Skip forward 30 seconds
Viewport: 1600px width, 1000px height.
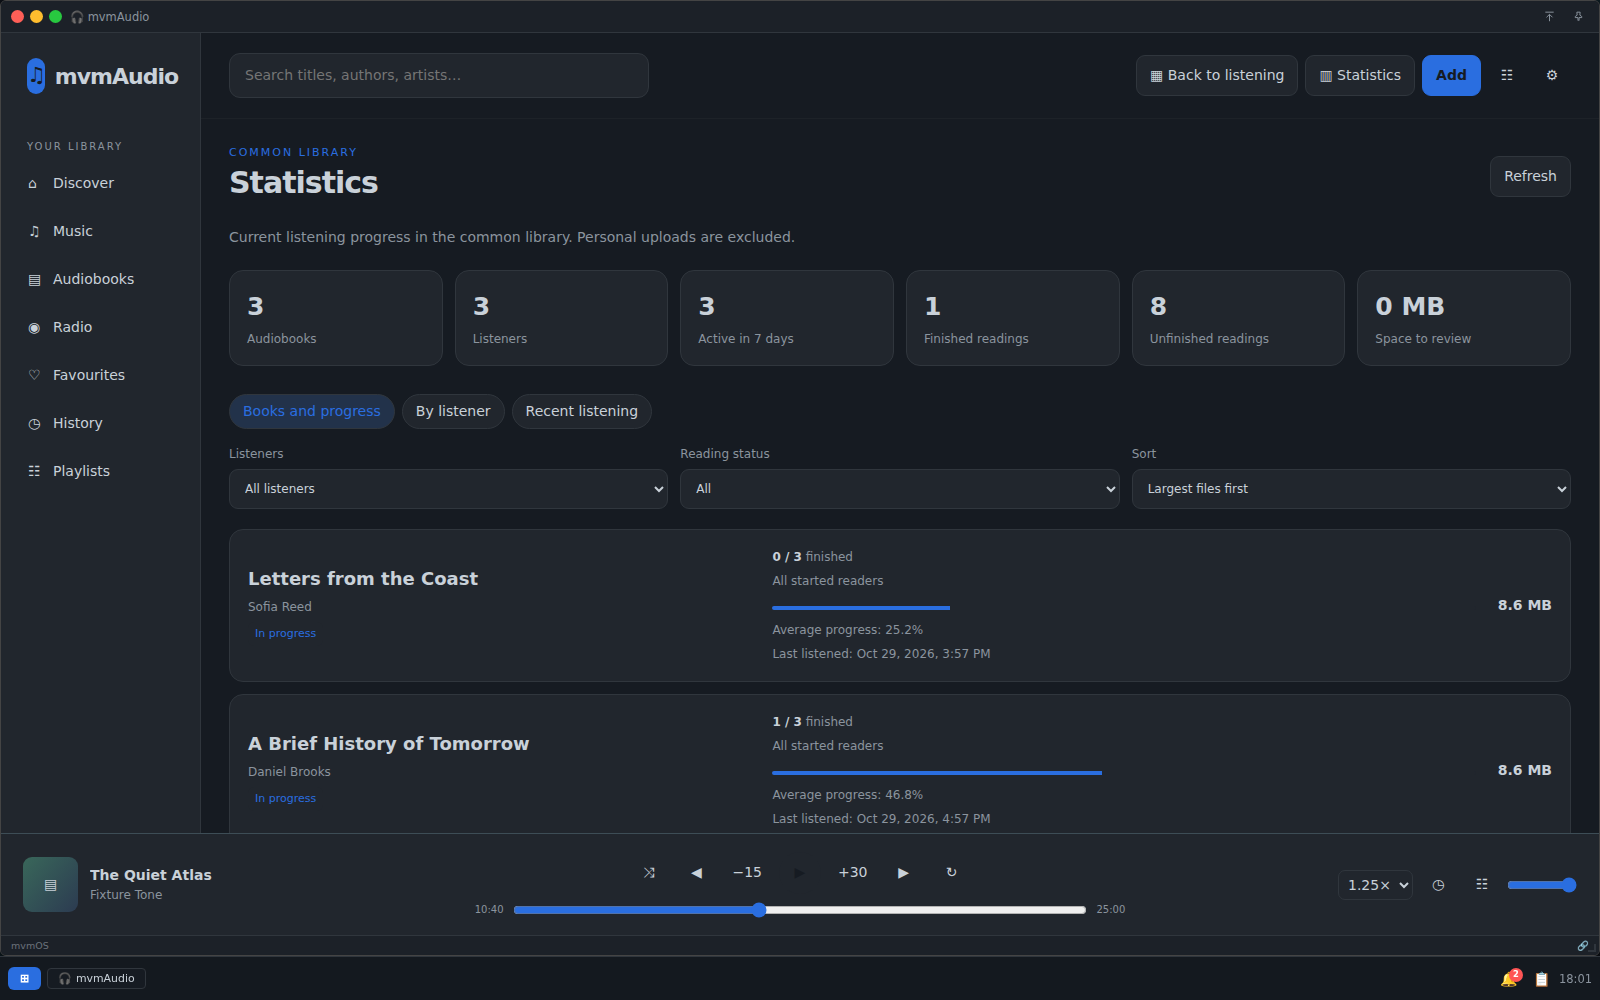[x=852, y=872]
